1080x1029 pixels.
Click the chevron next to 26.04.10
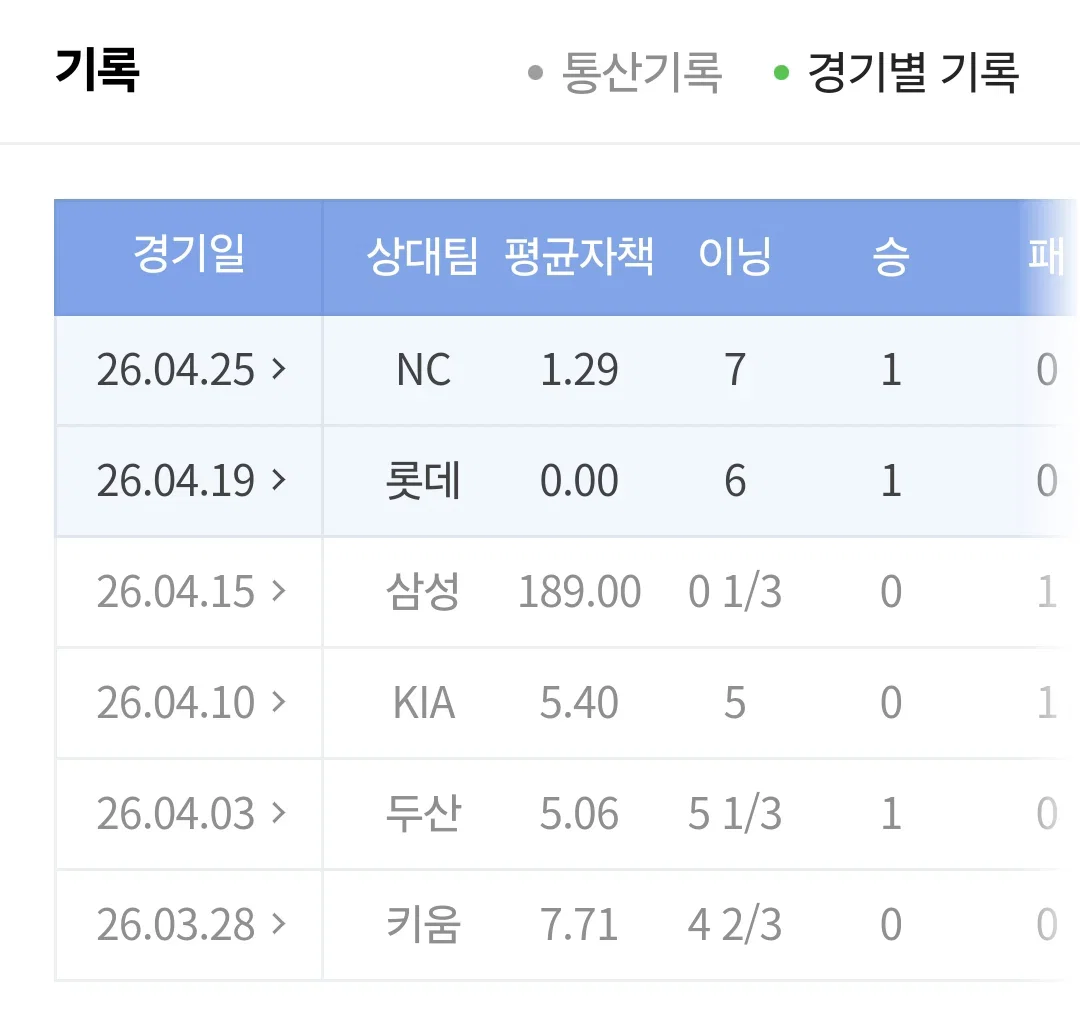pos(278,702)
